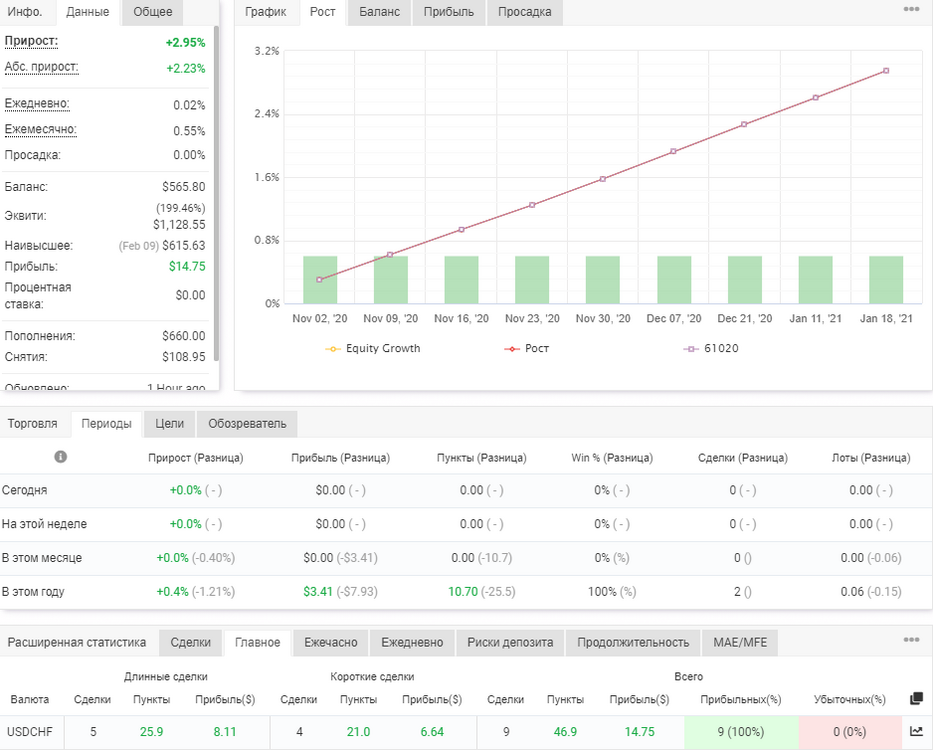The width and height of the screenshot is (933, 750).
Task: Click the $660.00 deposits value
Action: (x=184, y=336)
